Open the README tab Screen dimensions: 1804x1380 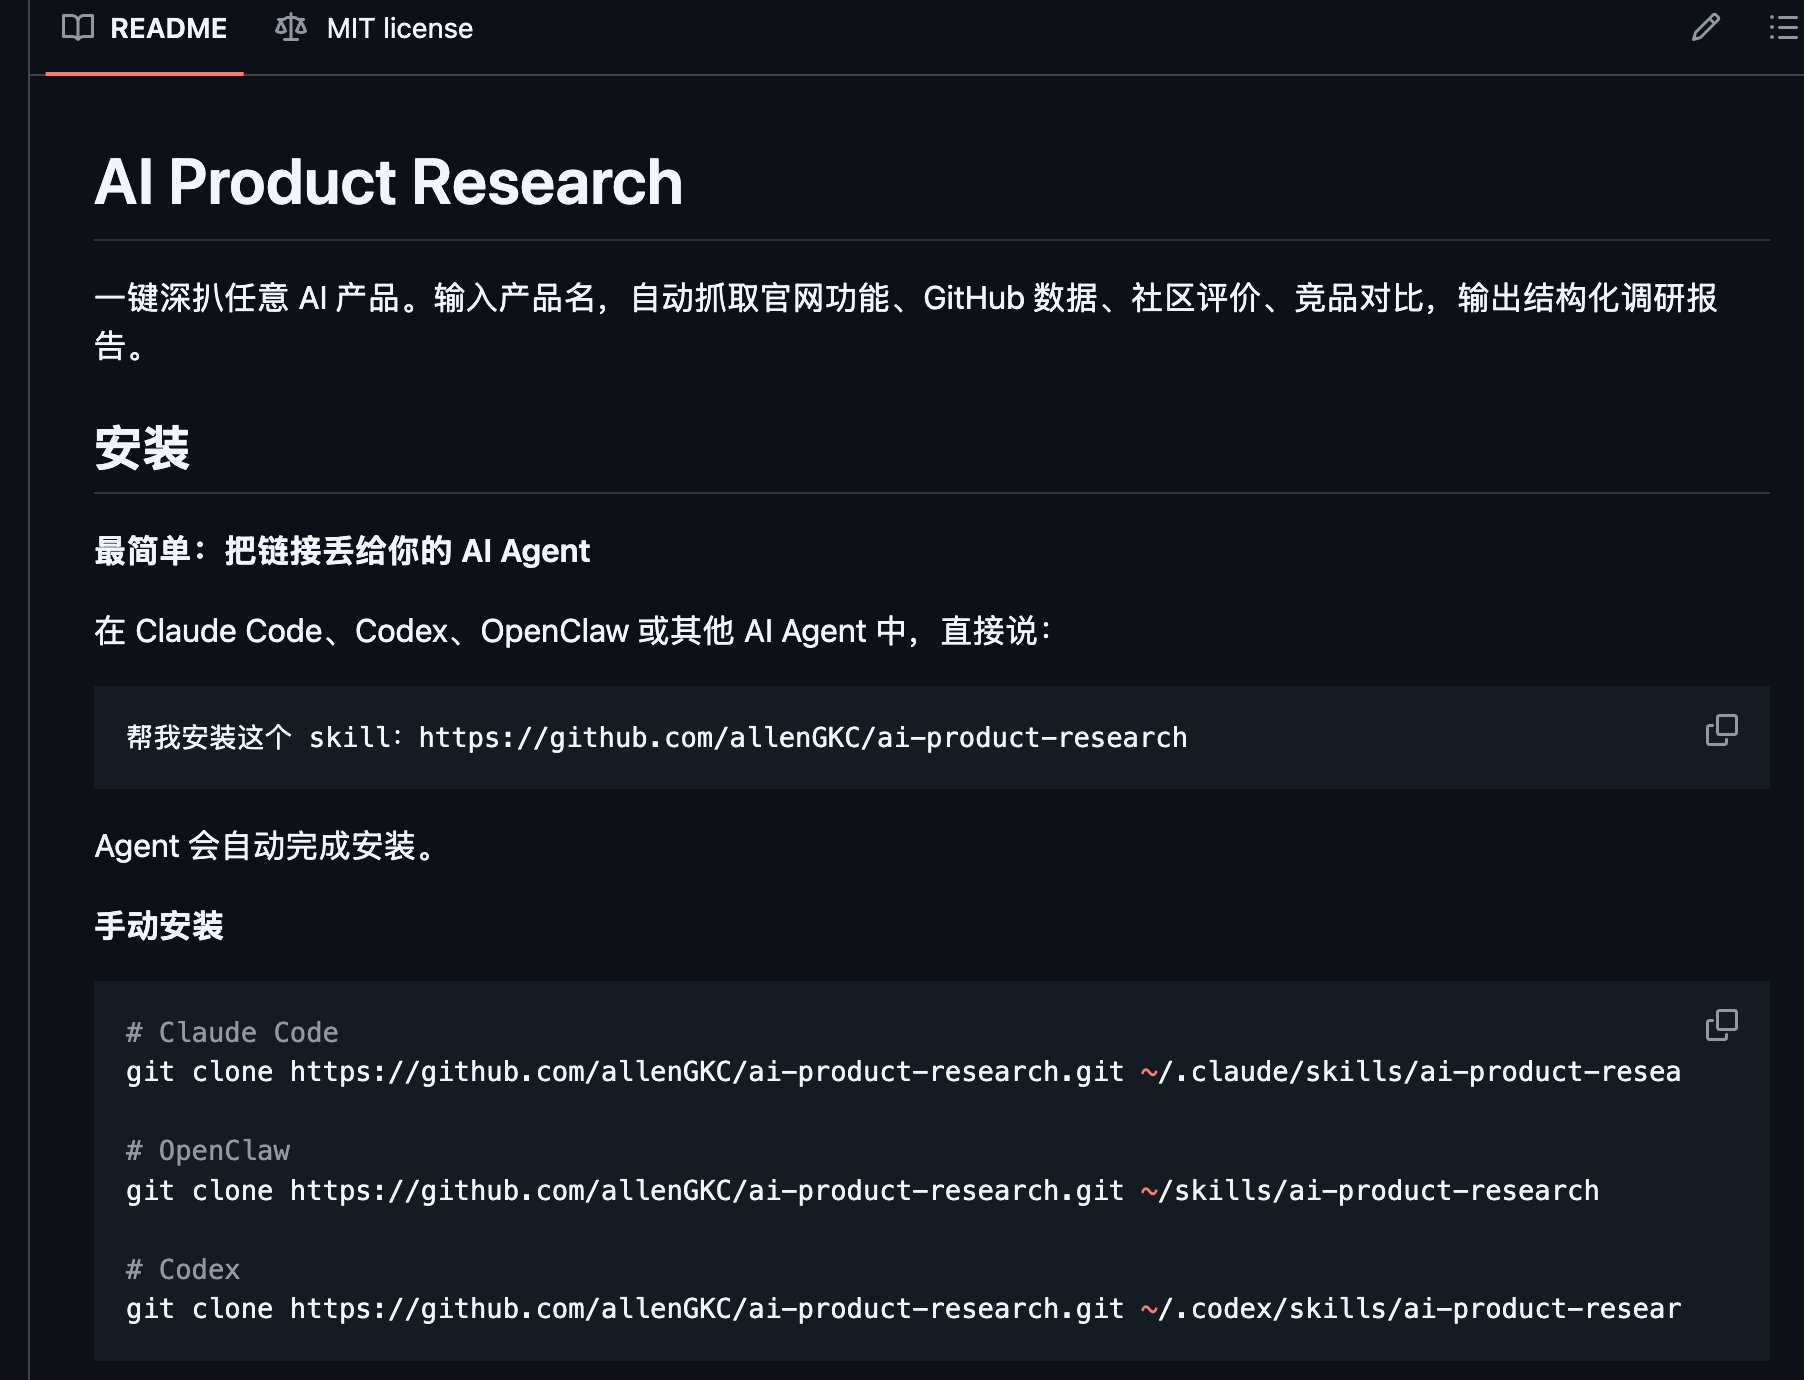pyautogui.click(x=145, y=29)
